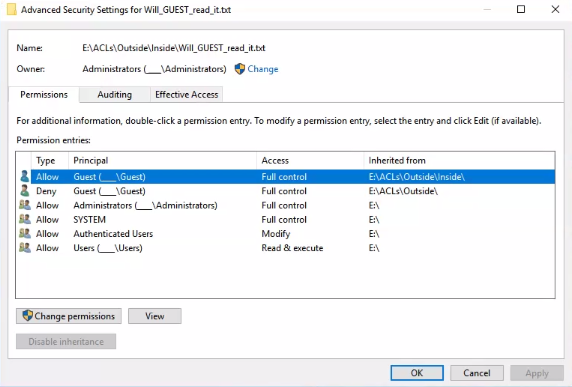Sort by the Inherited from column header
The image size is (572, 387).
[460, 160]
